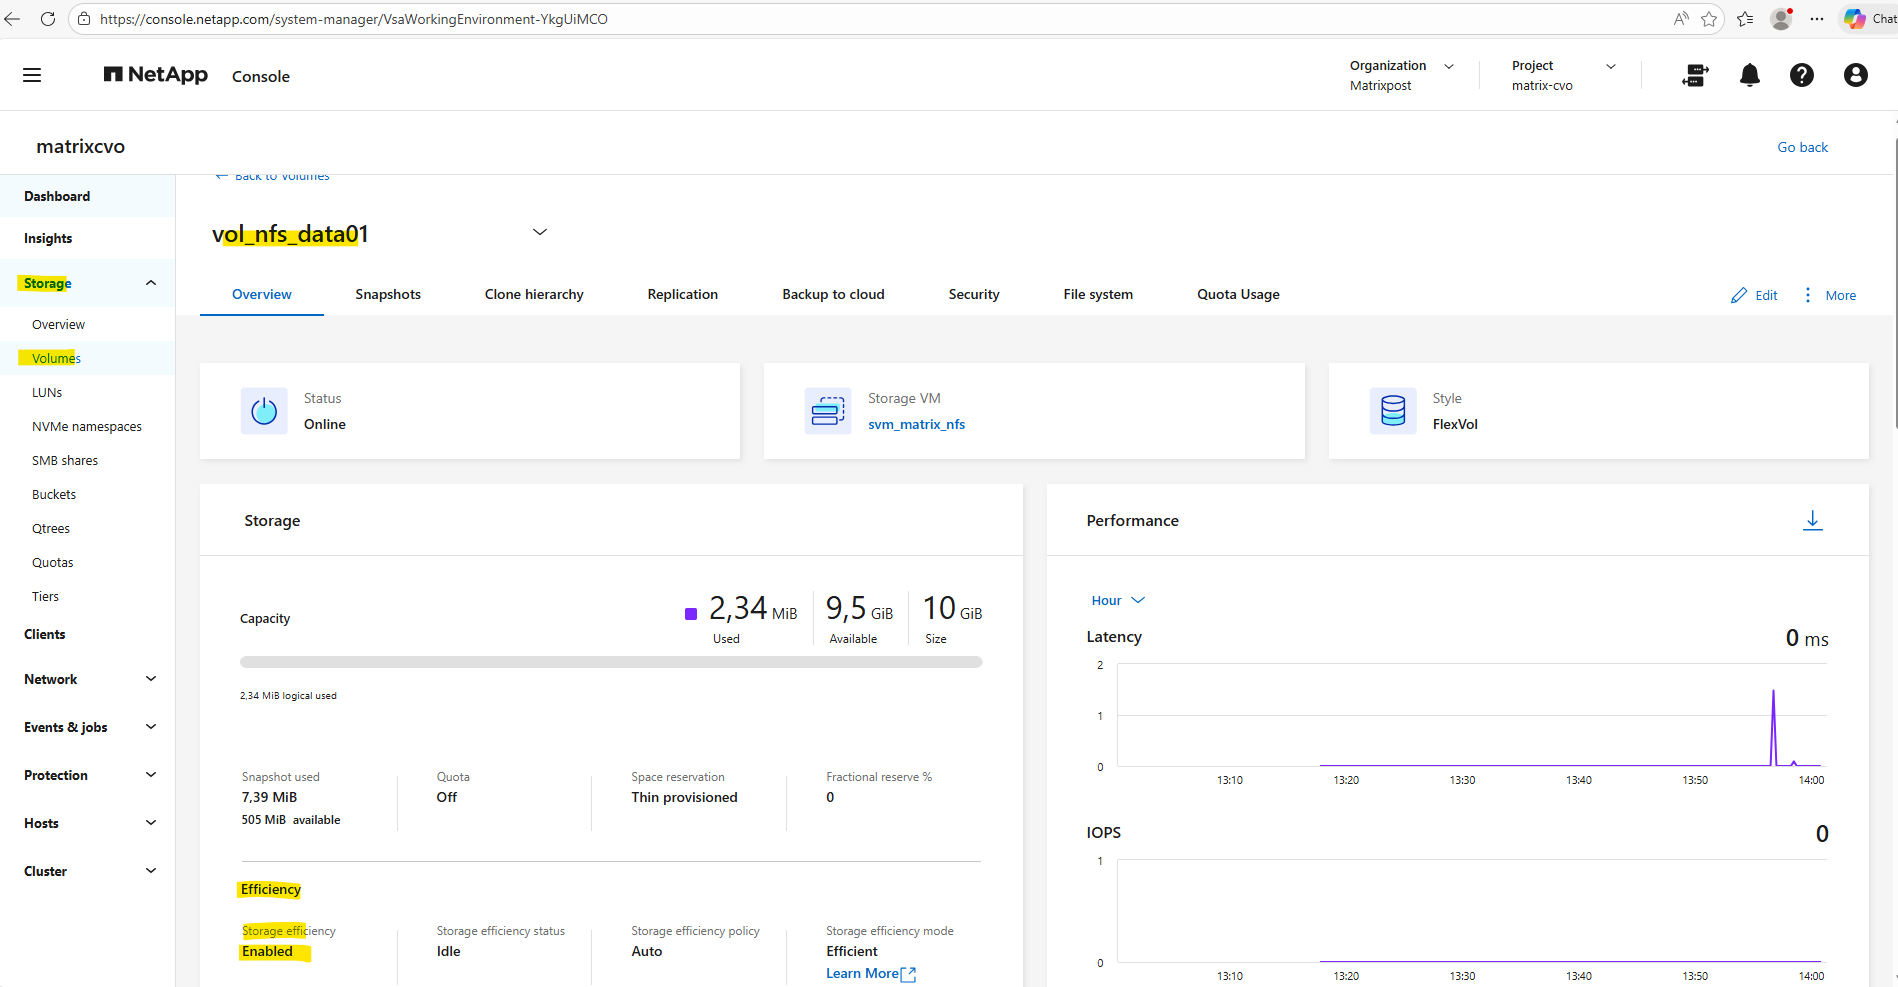Click the capacity usage progress bar

pyautogui.click(x=610, y=662)
